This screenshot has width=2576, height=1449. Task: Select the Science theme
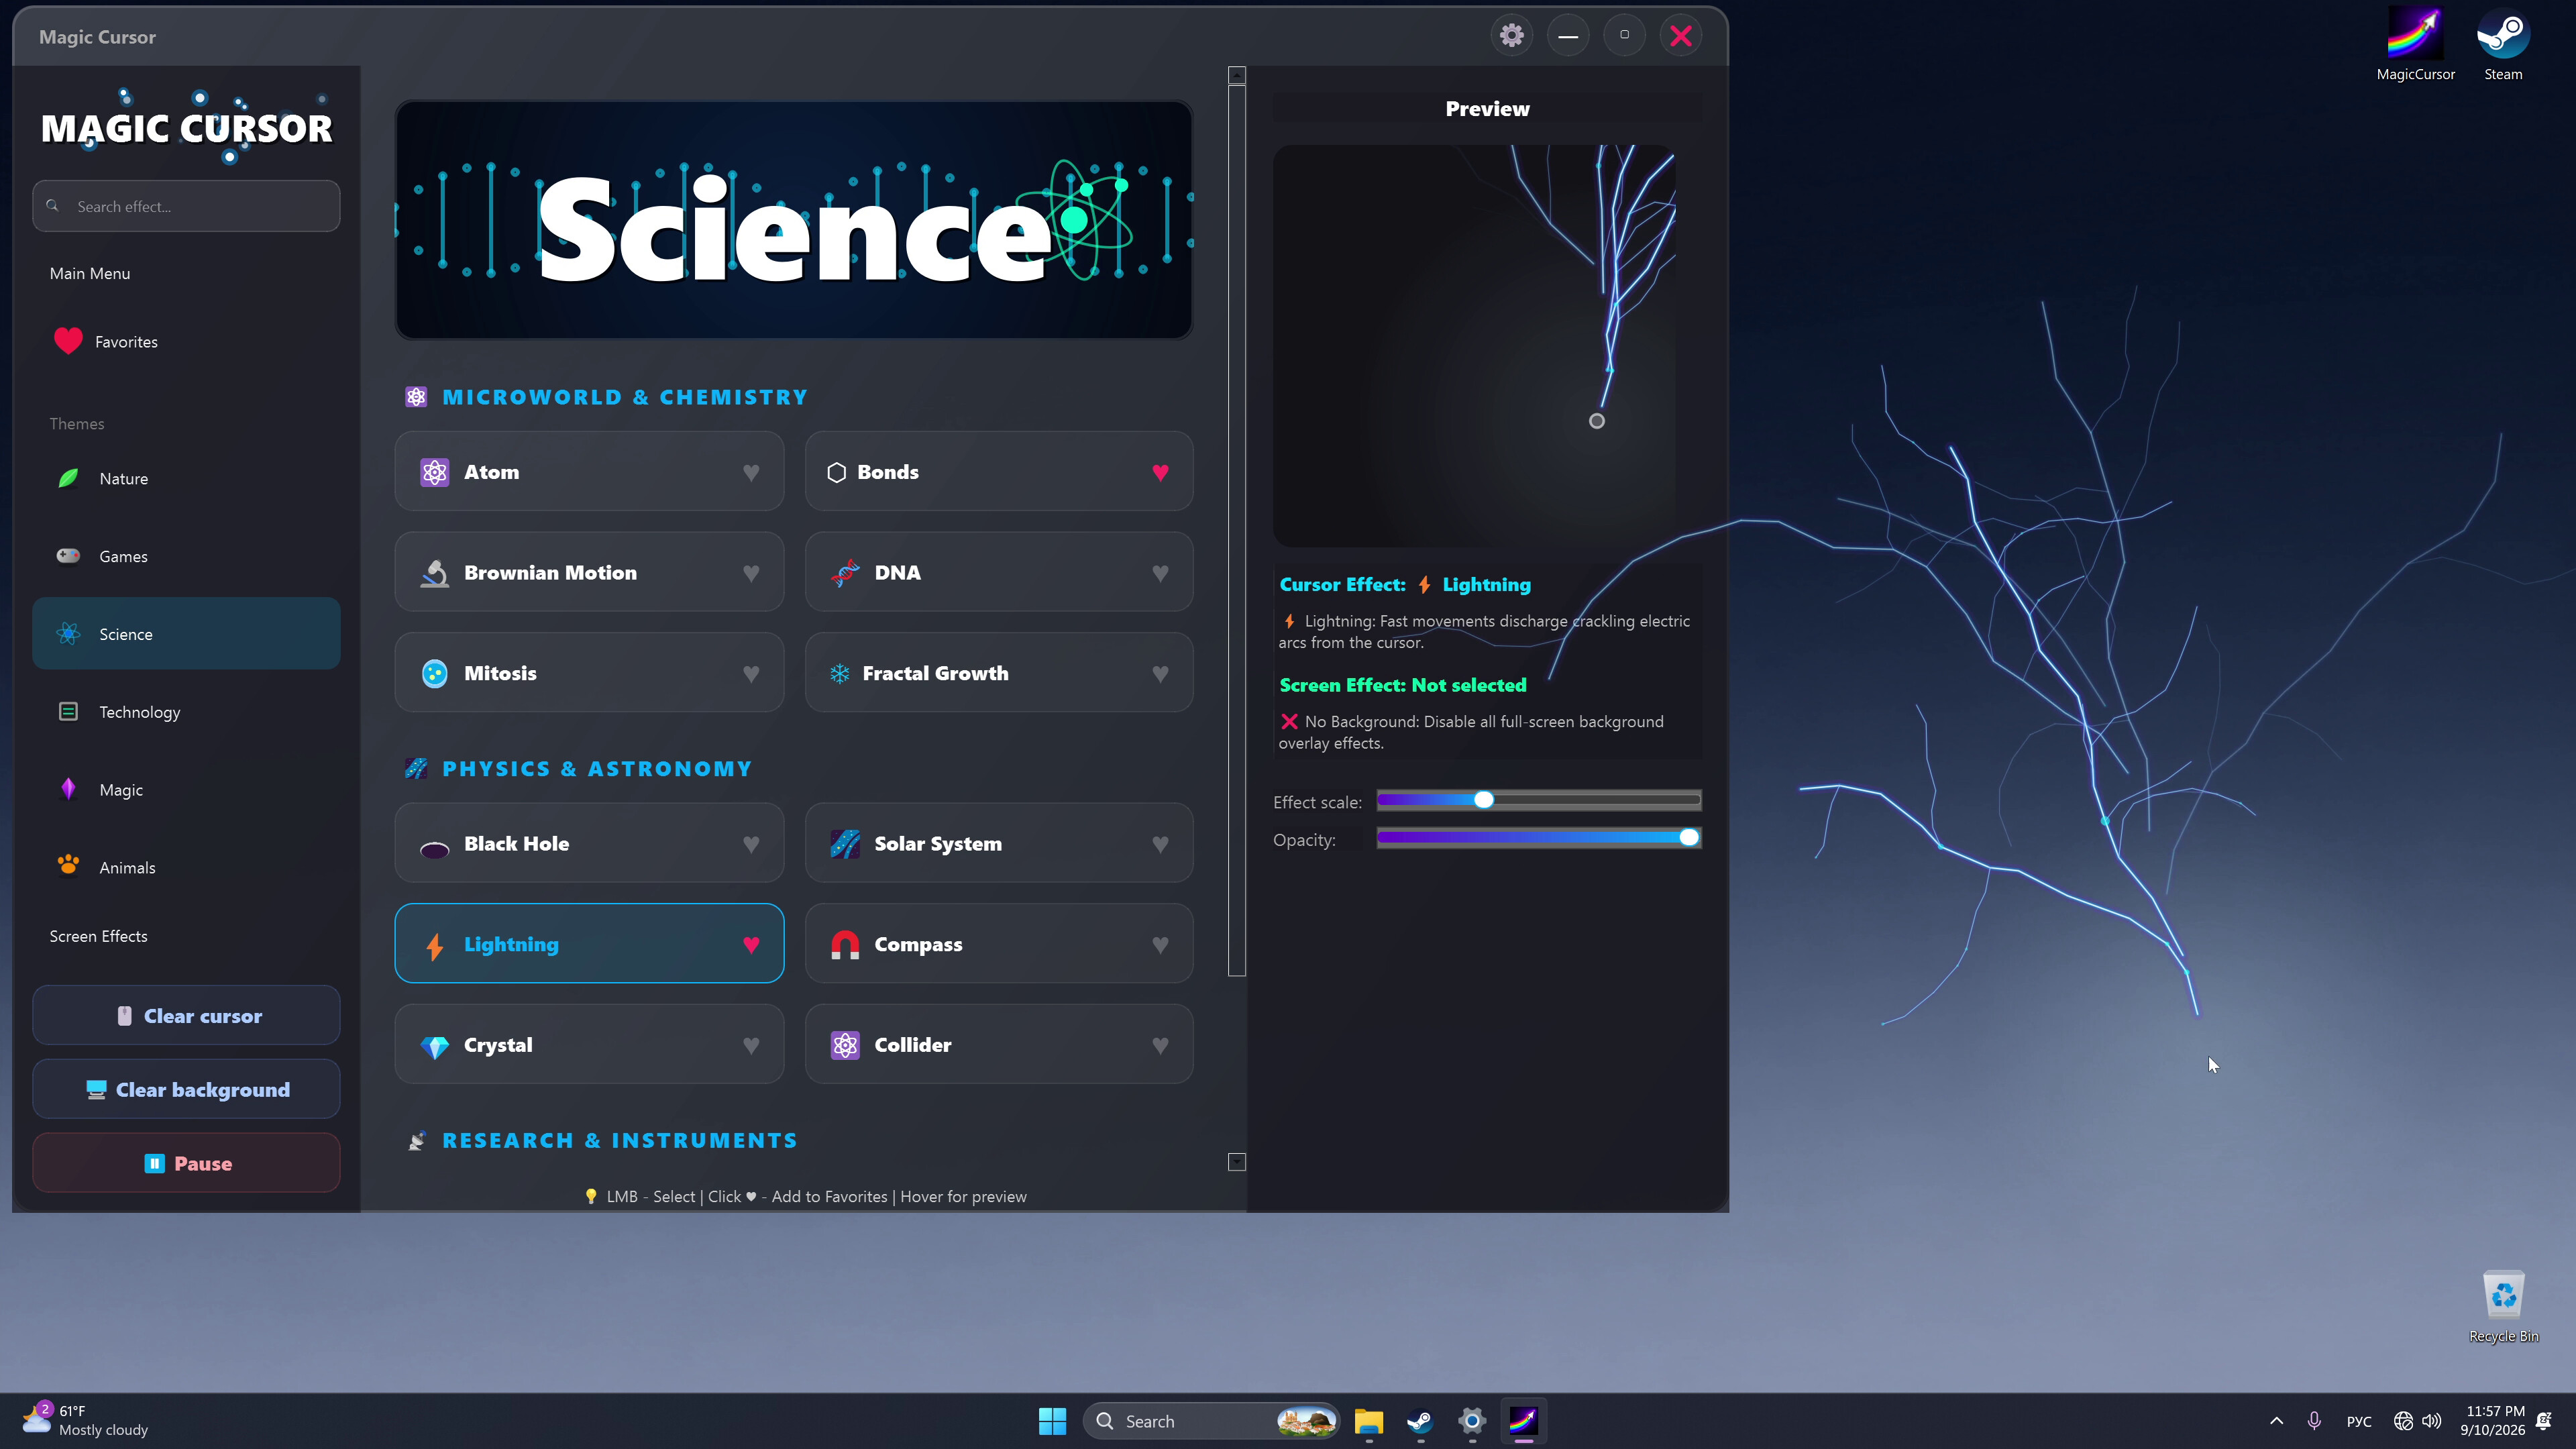[186, 634]
